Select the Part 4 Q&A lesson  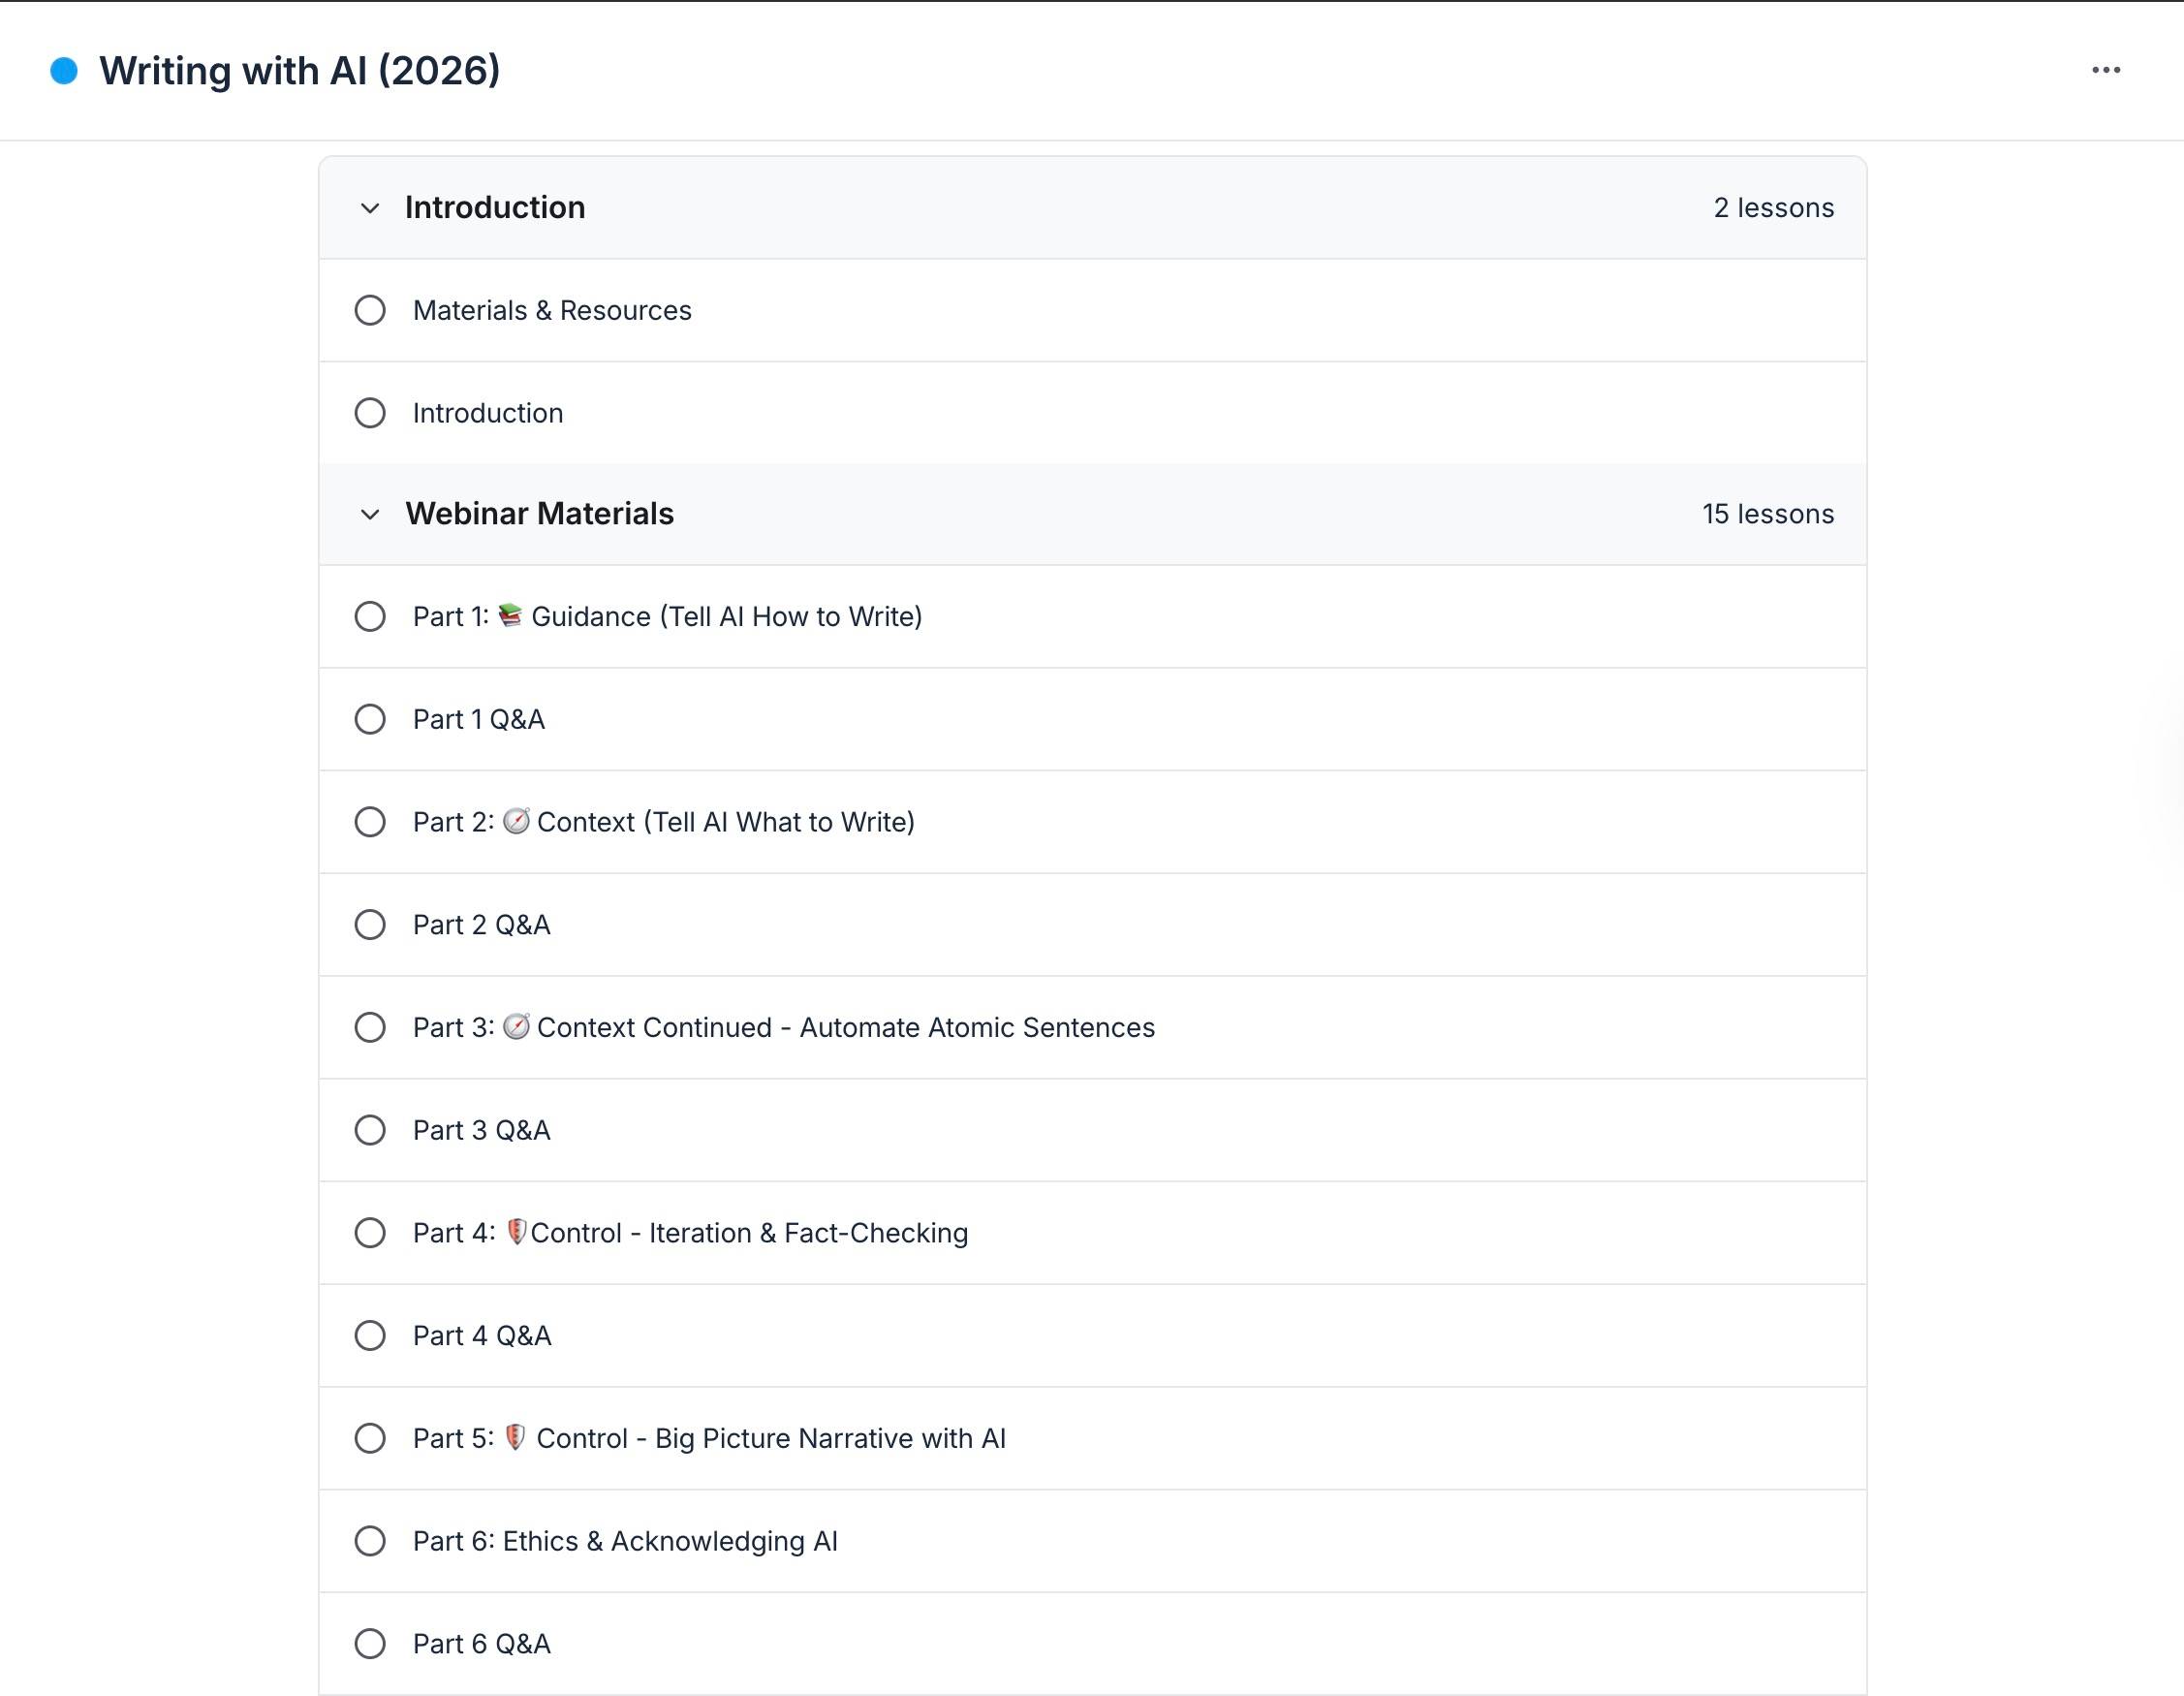click(482, 1336)
